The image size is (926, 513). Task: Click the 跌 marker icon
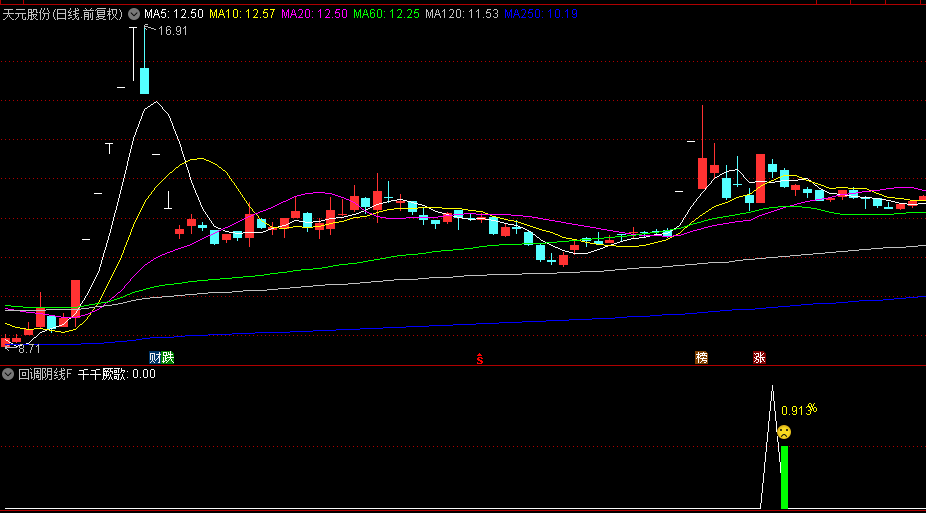click(x=168, y=357)
